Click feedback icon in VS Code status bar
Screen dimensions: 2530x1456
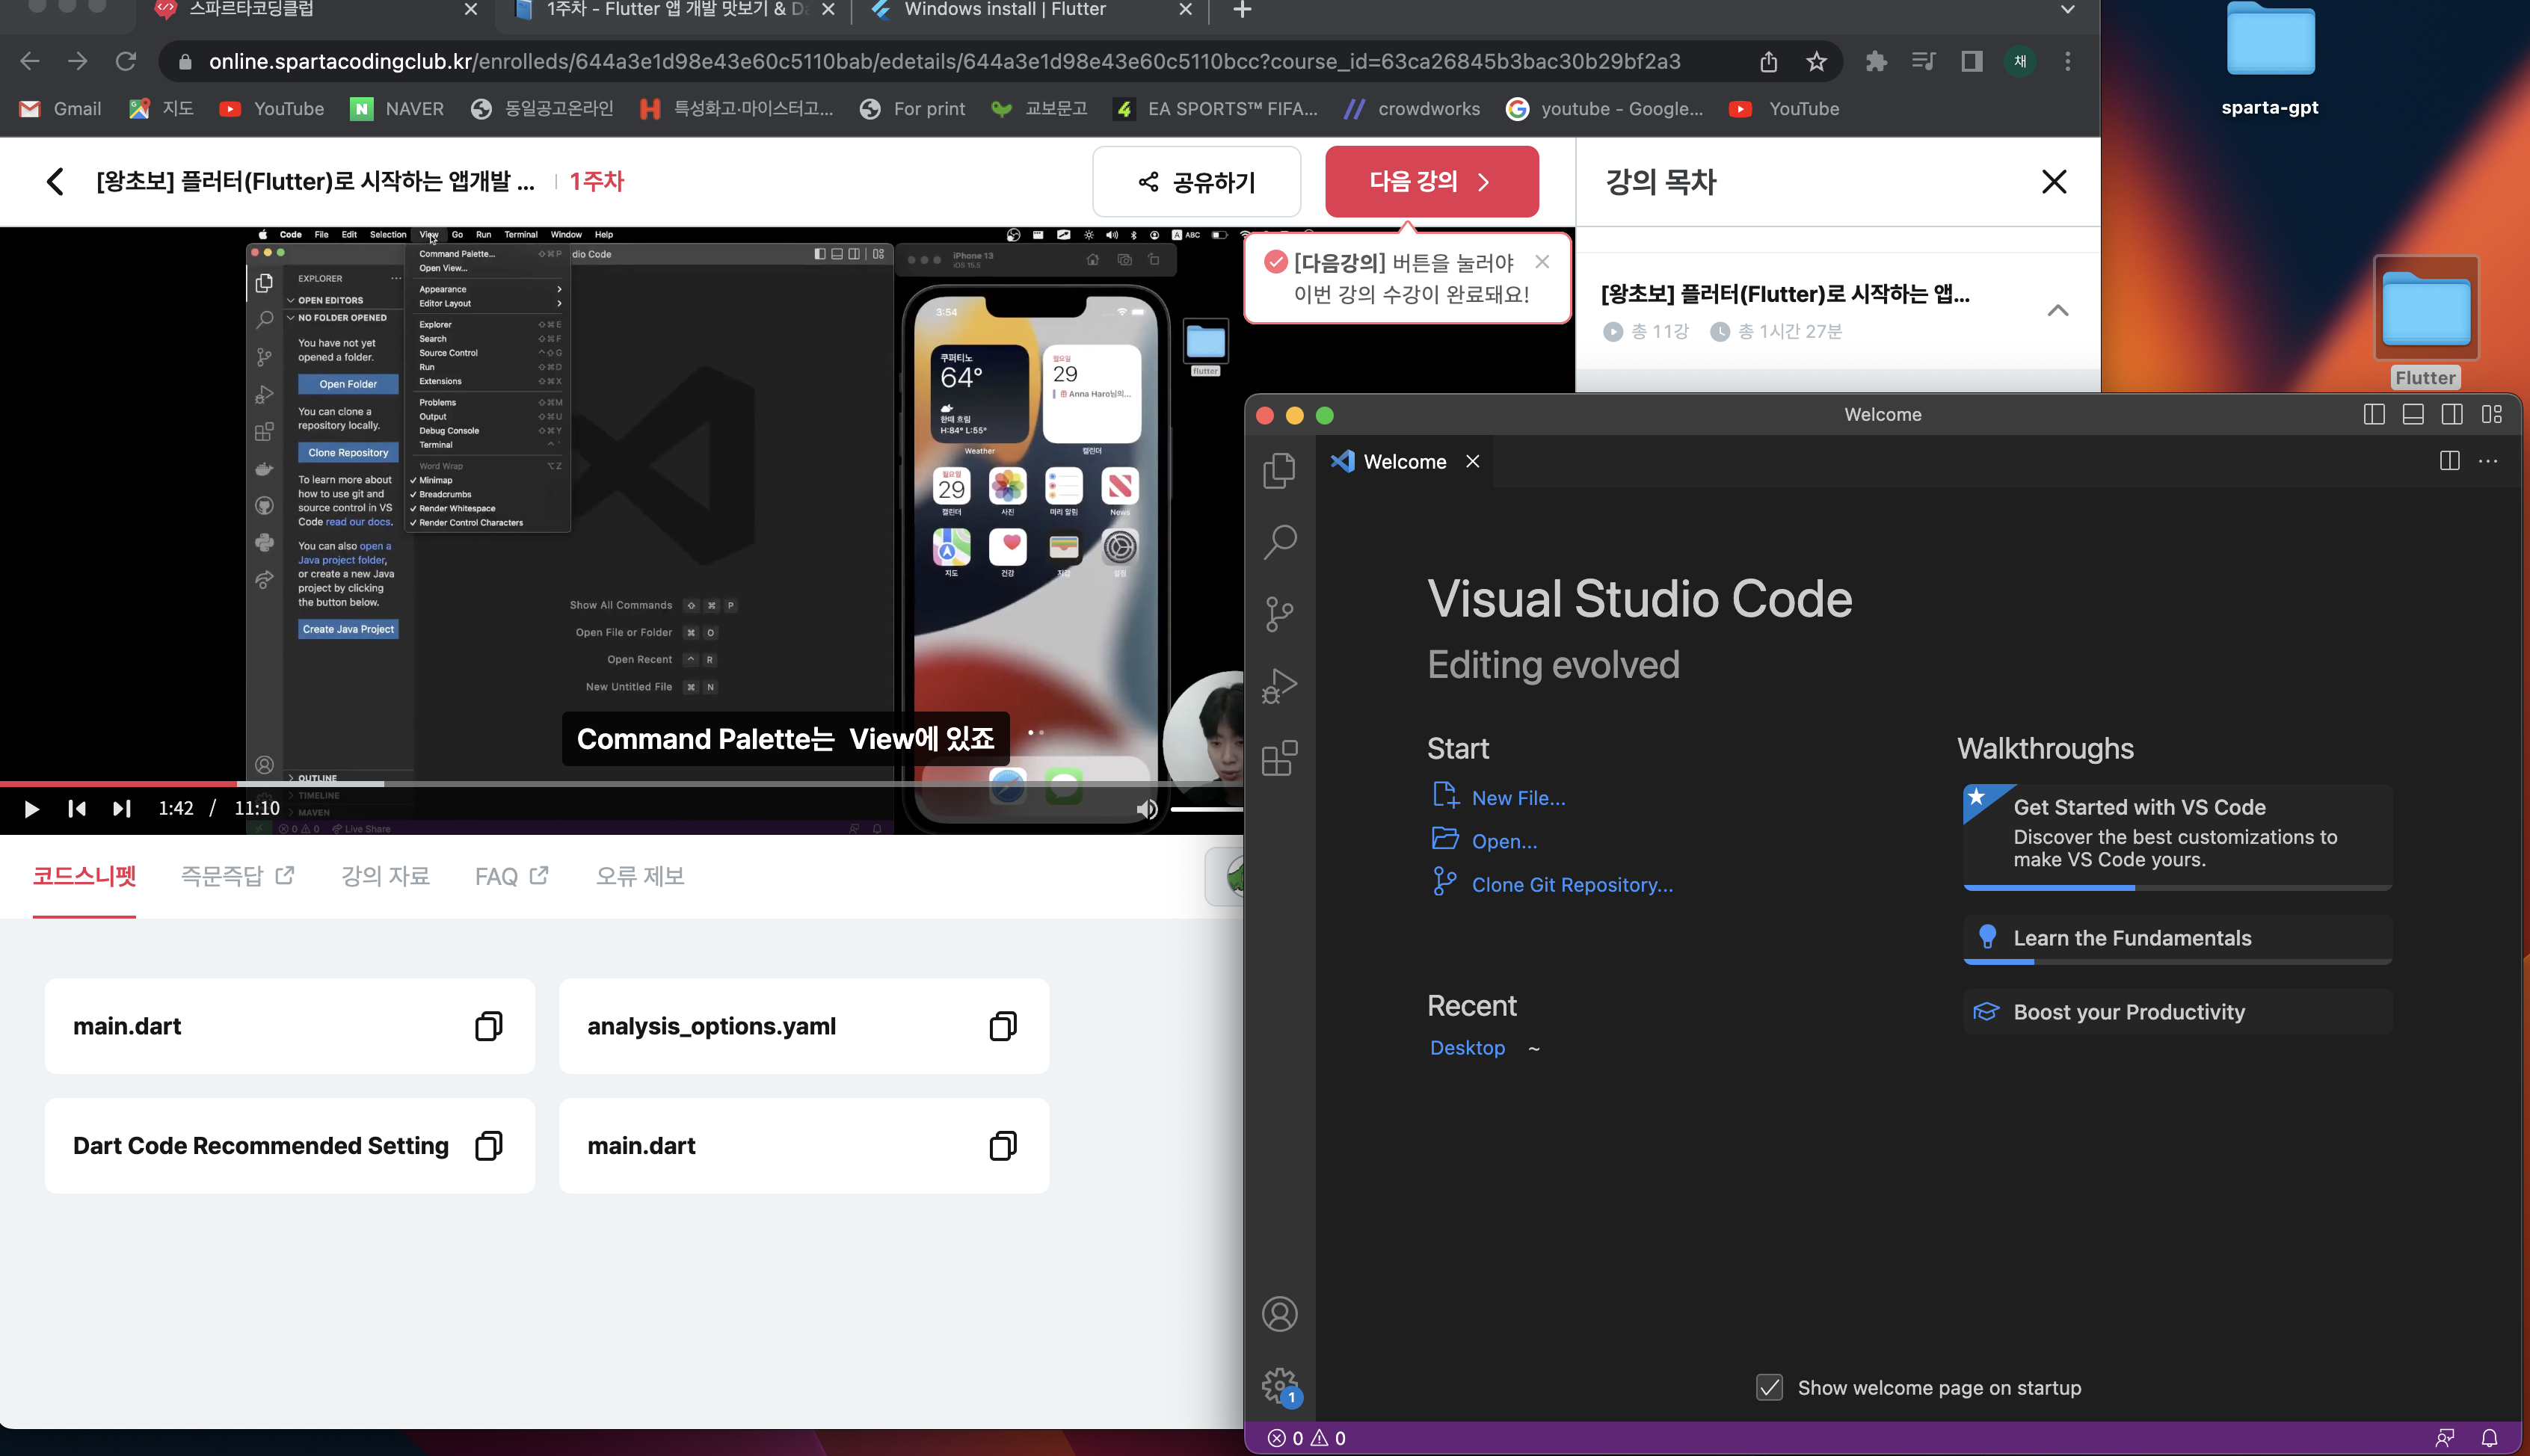(x=2444, y=1438)
